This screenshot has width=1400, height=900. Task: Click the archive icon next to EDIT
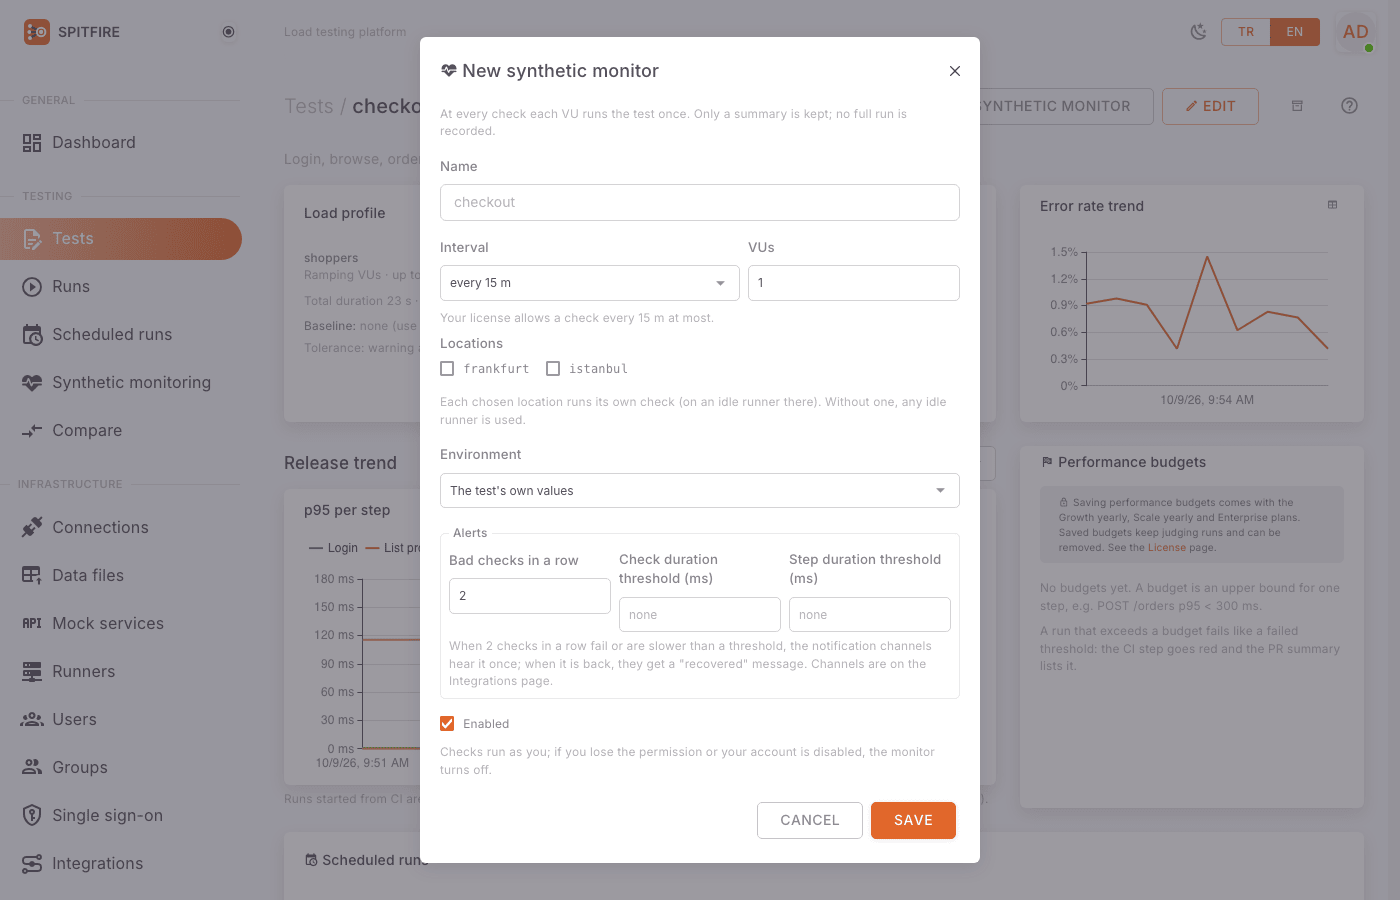[x=1297, y=106]
